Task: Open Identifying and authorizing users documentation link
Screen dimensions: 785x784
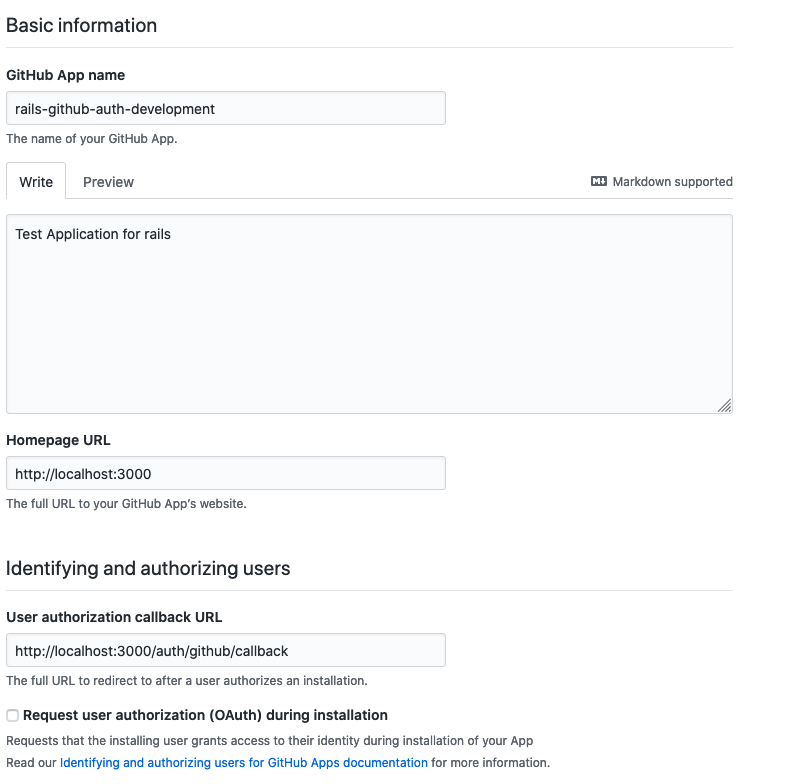Action: 244,762
